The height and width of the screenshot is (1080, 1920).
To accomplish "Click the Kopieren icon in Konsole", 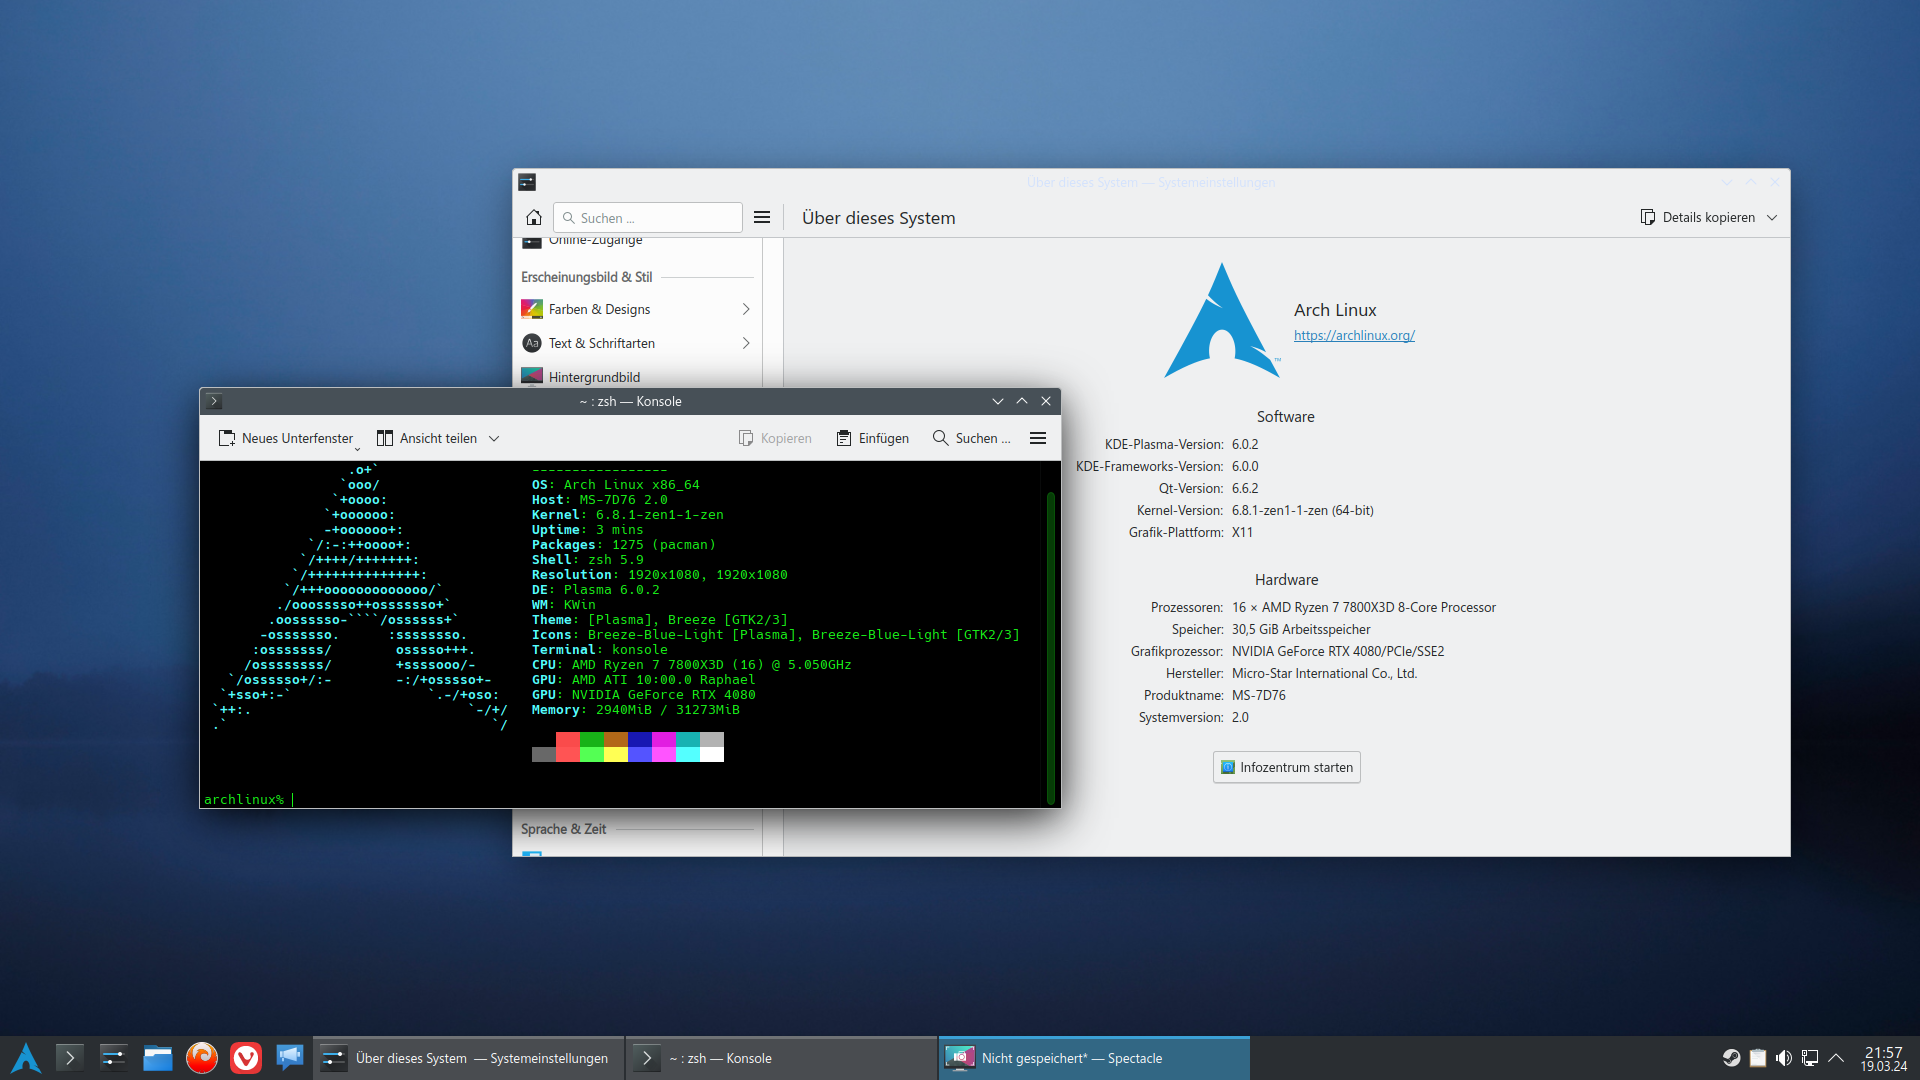I will pyautogui.click(x=747, y=438).
